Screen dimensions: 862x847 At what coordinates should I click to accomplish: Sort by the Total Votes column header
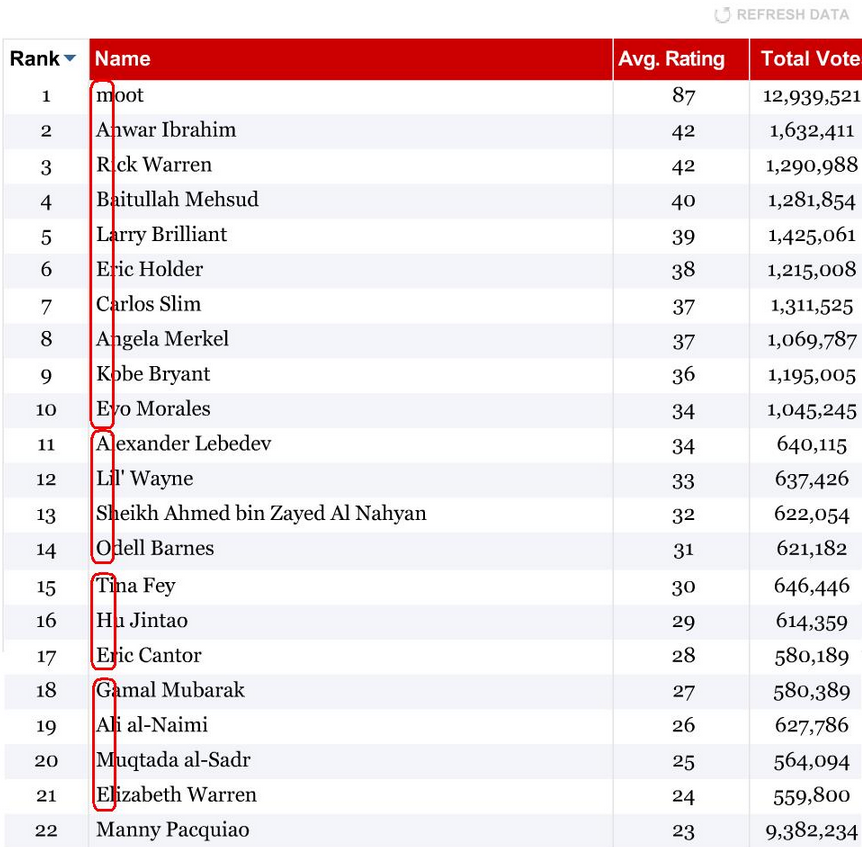810,59
